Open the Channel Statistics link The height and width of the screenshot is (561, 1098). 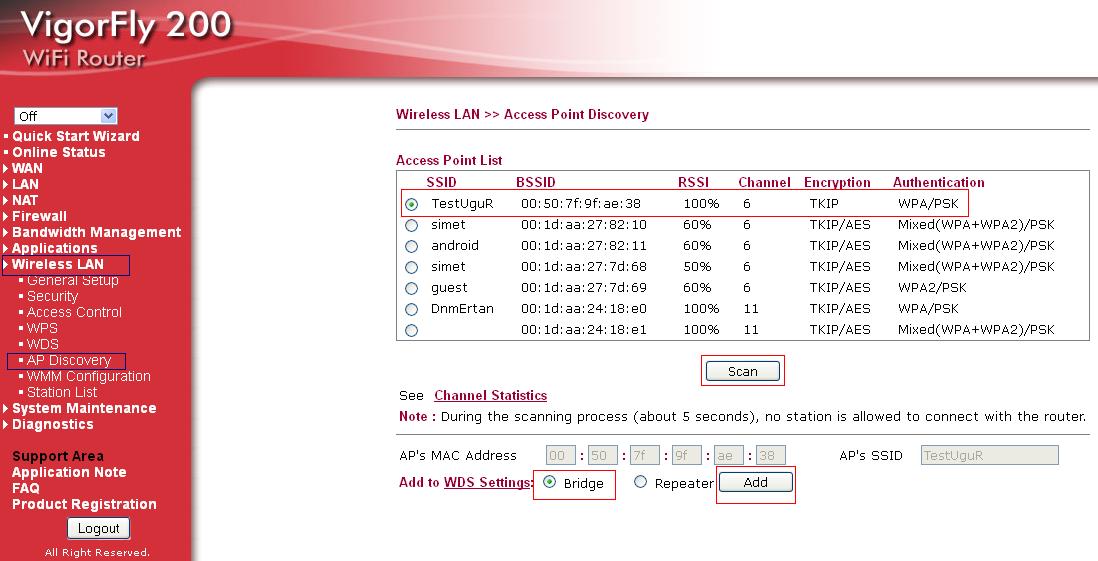[x=490, y=396]
